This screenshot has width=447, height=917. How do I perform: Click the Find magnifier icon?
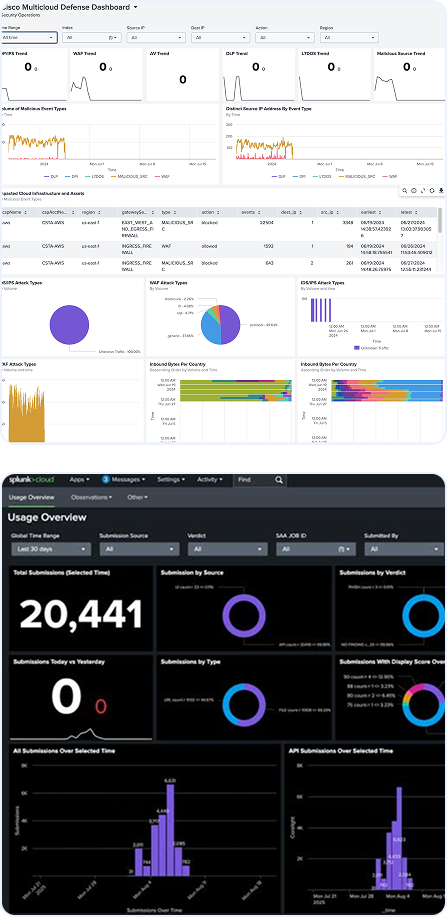coord(279,480)
